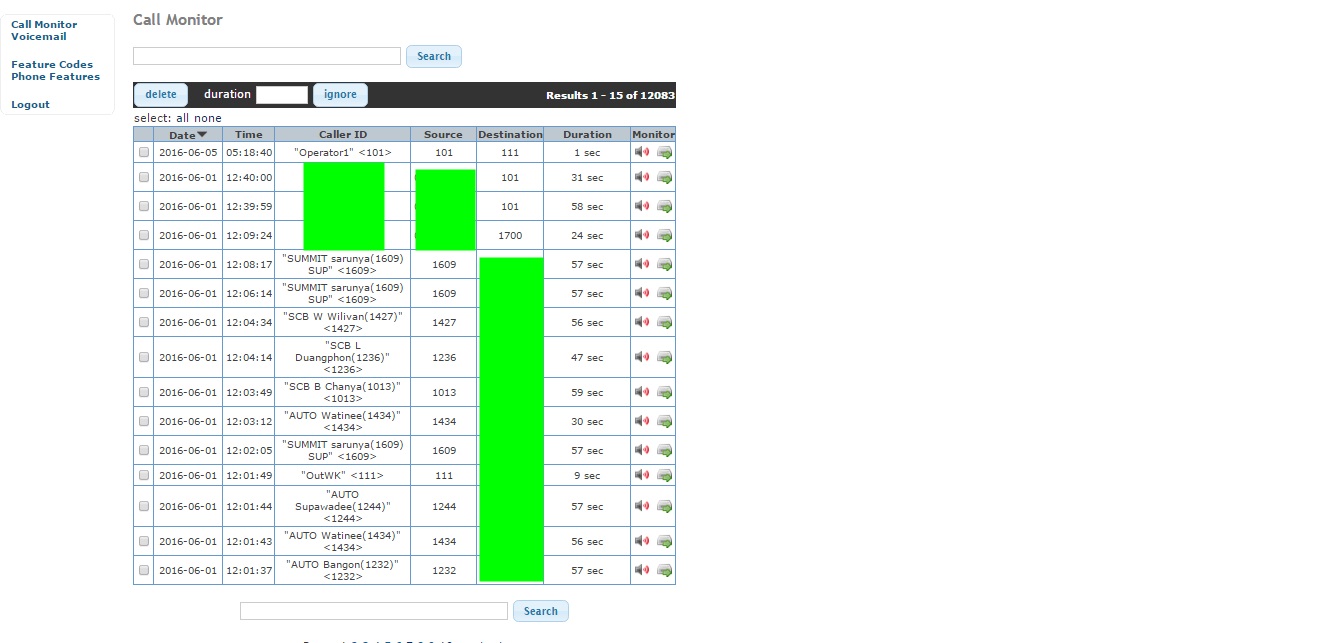Viewport: 1340px width, 643px height.
Task: Sort the table by Duration column header
Action: tap(587, 134)
